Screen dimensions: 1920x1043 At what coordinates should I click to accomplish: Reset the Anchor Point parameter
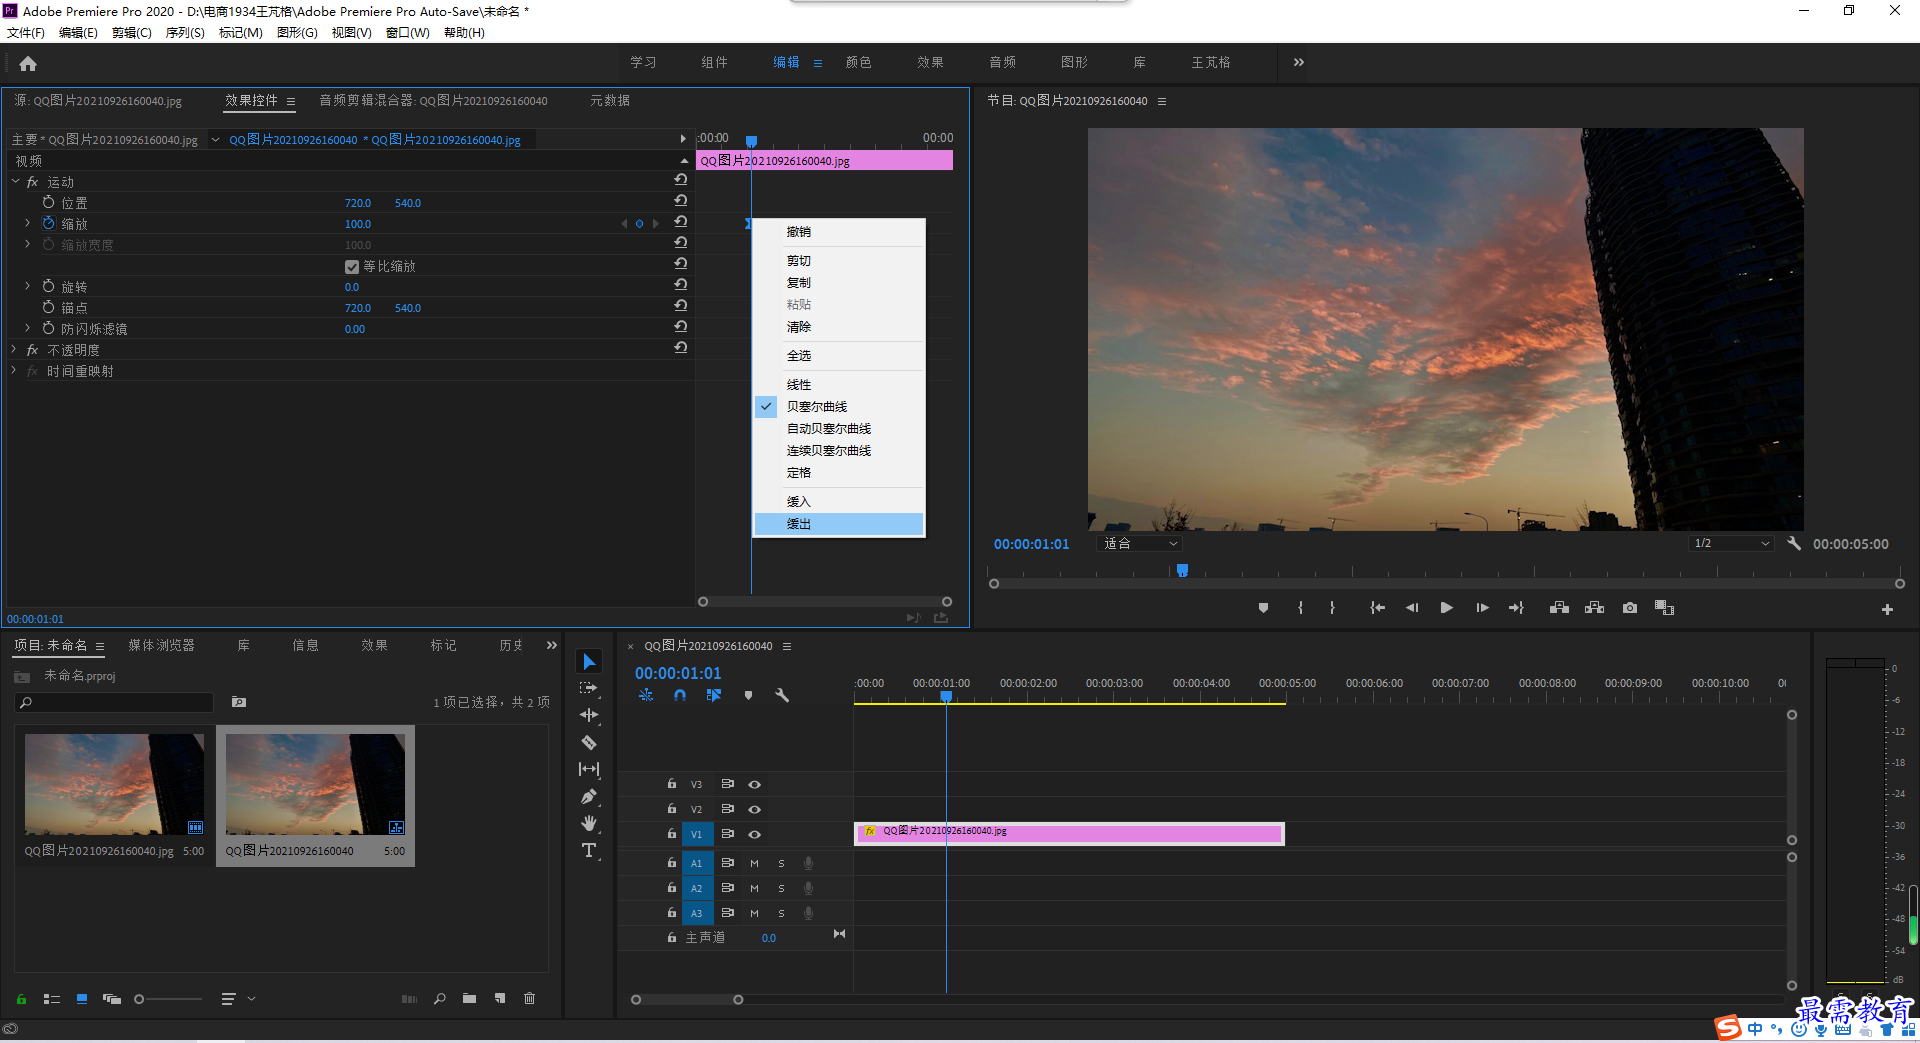coord(680,305)
